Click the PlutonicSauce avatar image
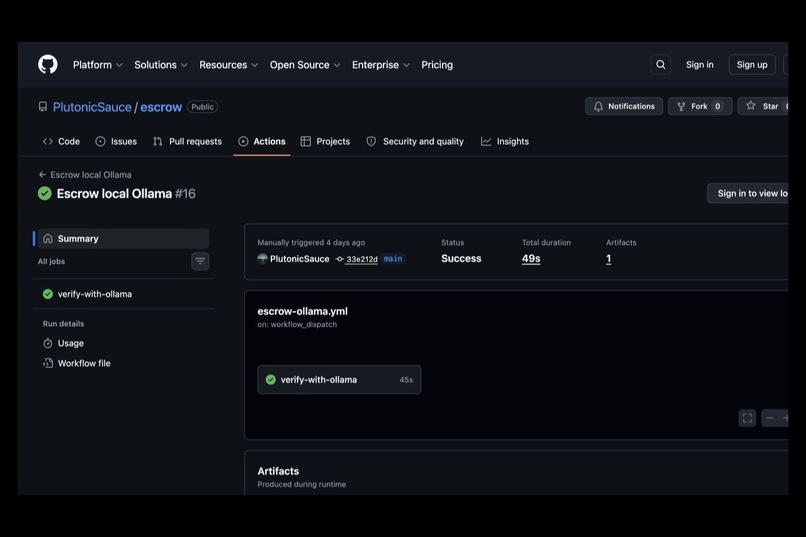806x537 pixels. pyautogui.click(x=262, y=258)
